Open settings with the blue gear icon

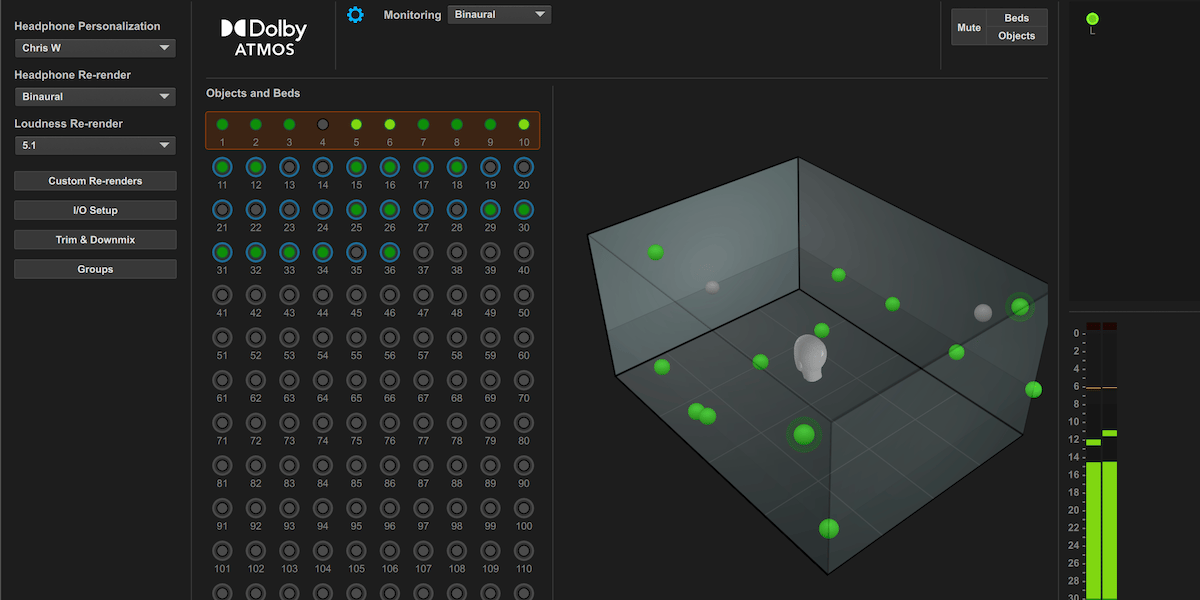pyautogui.click(x=355, y=15)
